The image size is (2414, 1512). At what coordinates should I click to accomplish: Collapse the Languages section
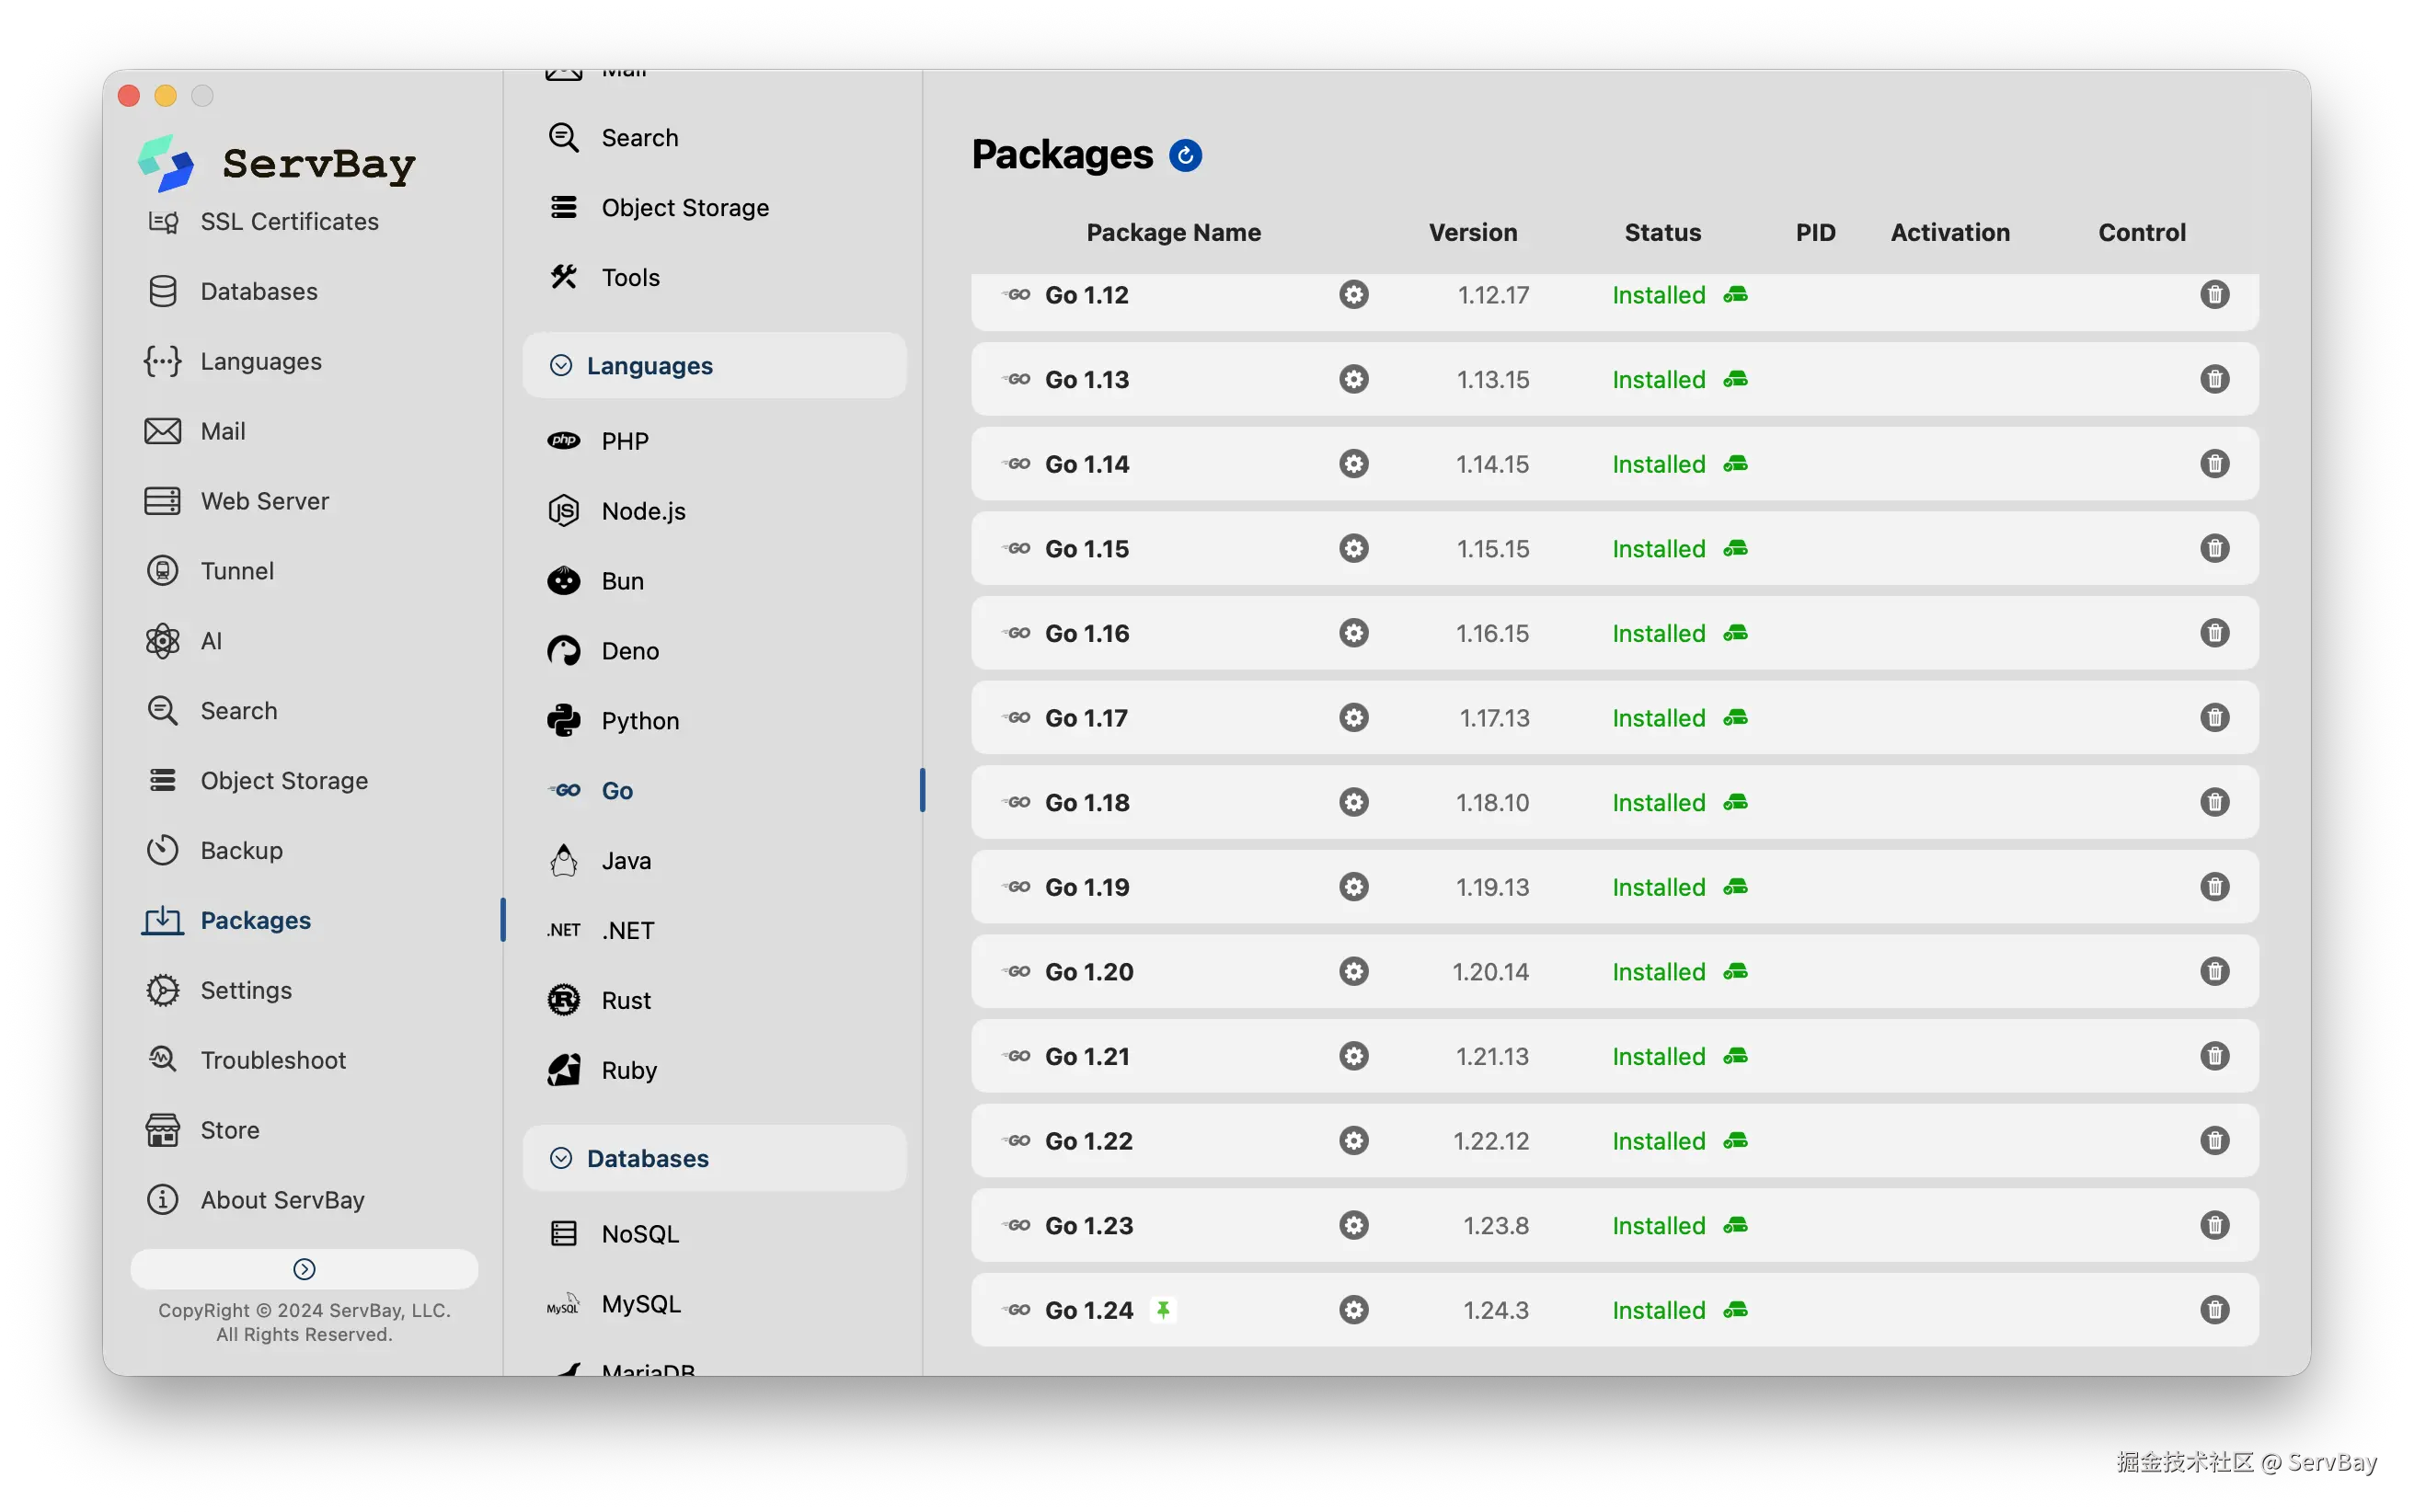coord(562,365)
